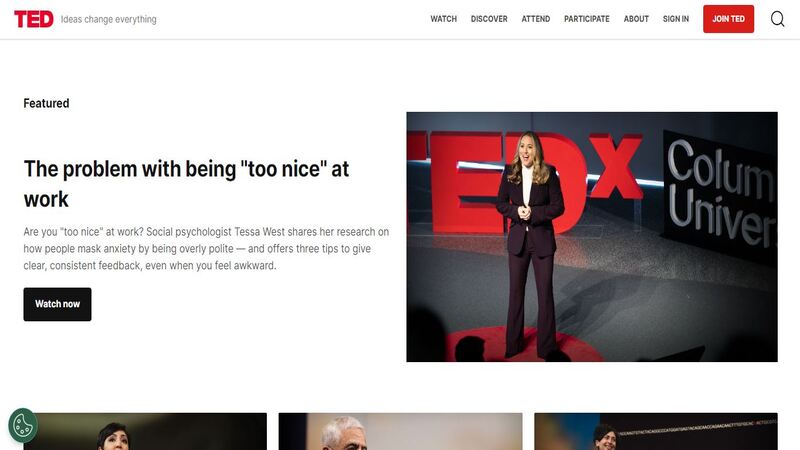Open the ABOUT menu
The height and width of the screenshot is (450, 800).
636,19
